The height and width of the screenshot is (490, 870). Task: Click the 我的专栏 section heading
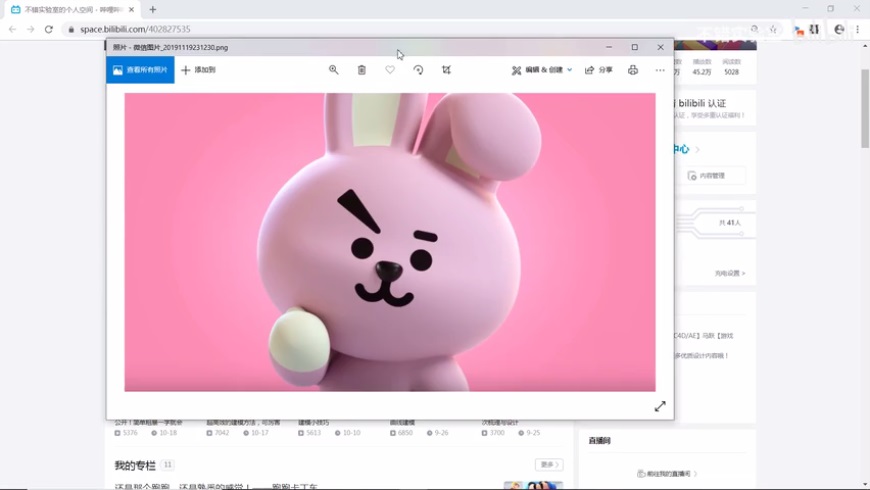point(135,465)
